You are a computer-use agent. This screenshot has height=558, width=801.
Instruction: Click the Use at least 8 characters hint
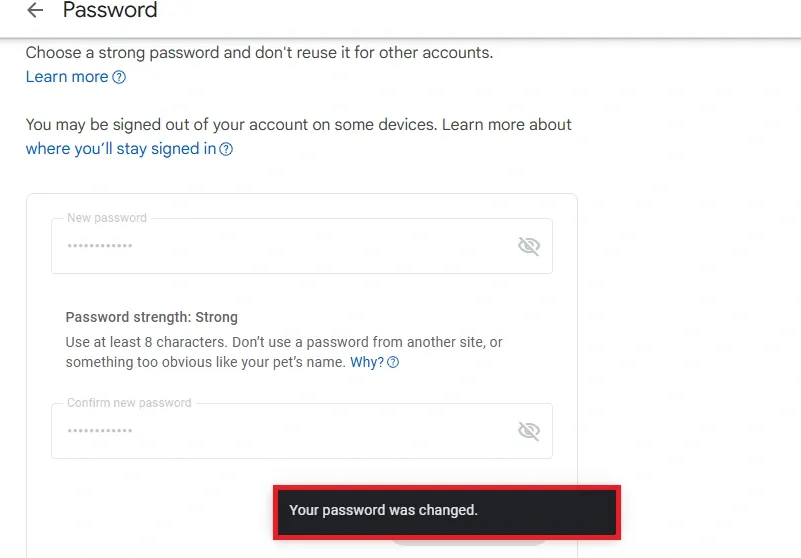pos(283,342)
